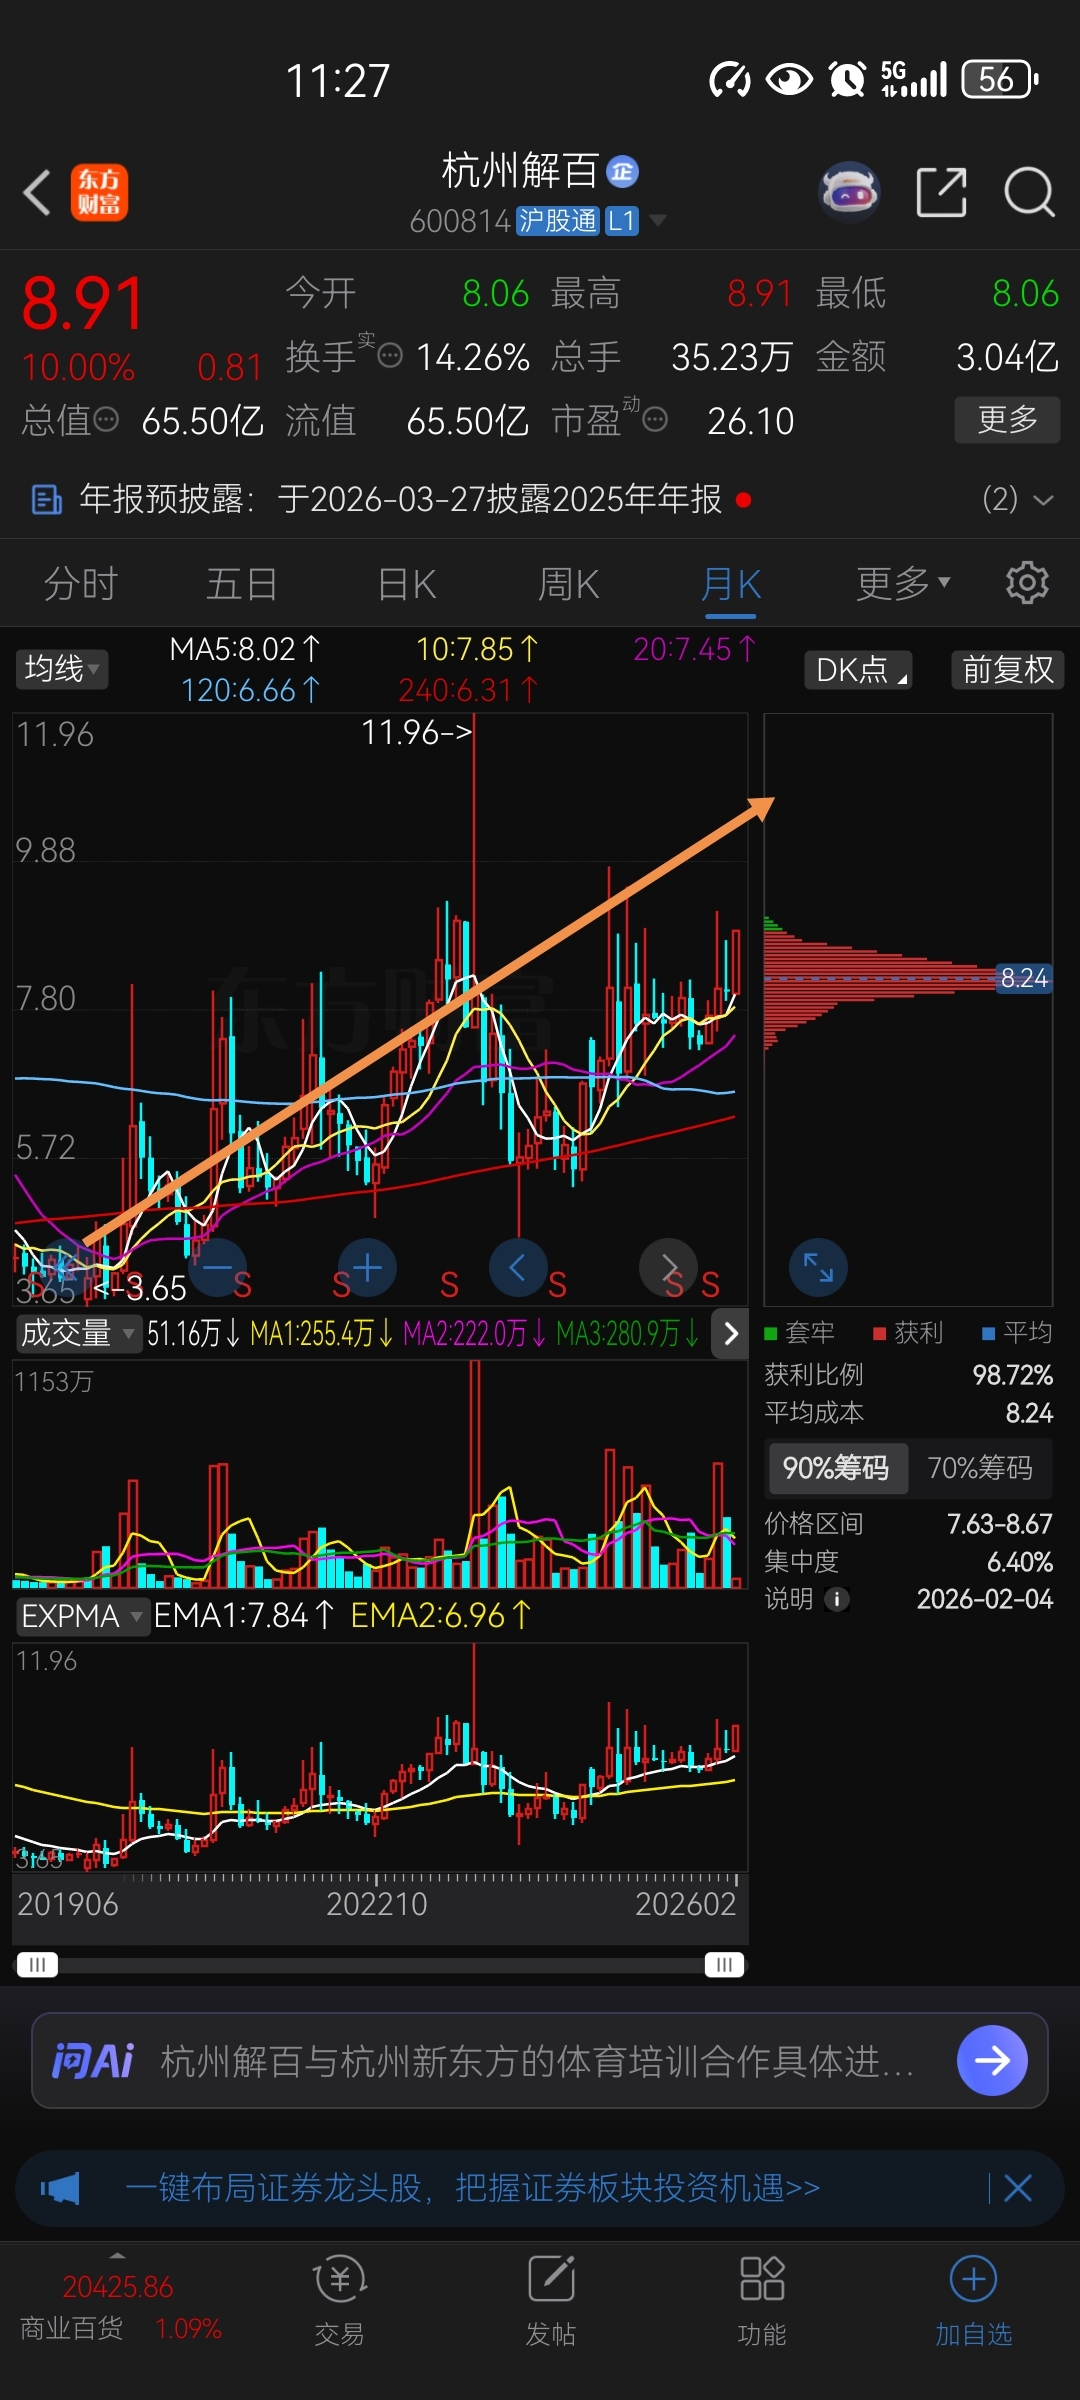Open the AI robot assistant avatar
This screenshot has height=2400, width=1080.
[x=849, y=190]
